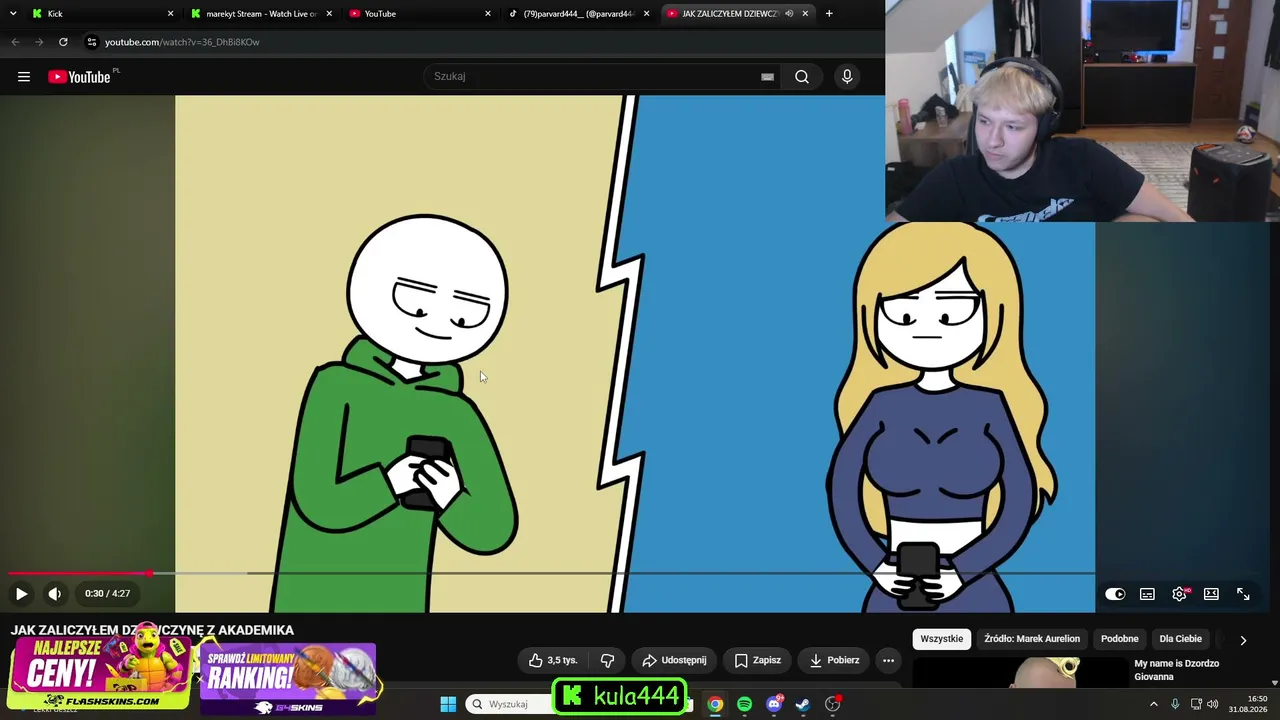Go to the YouTube home logo
The image size is (1280, 720).
click(79, 77)
